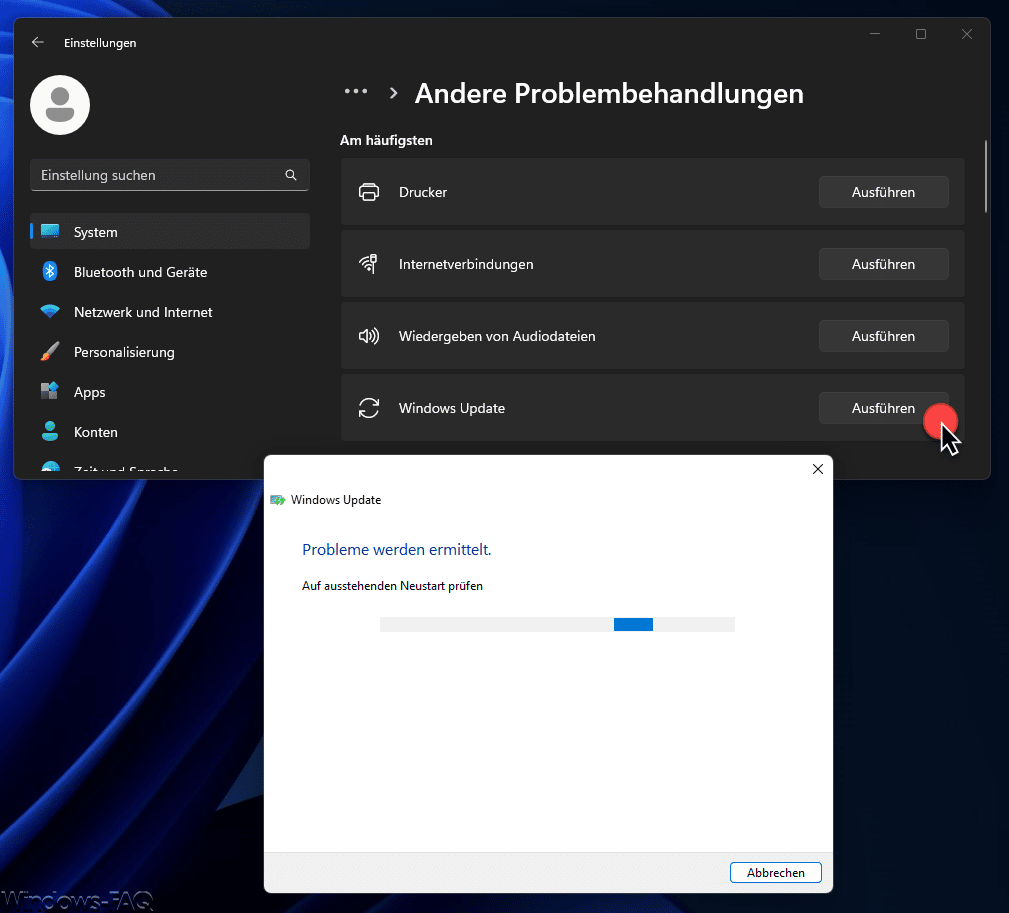Run the Drucker troubleshooter
The image size is (1009, 913).
(x=883, y=192)
